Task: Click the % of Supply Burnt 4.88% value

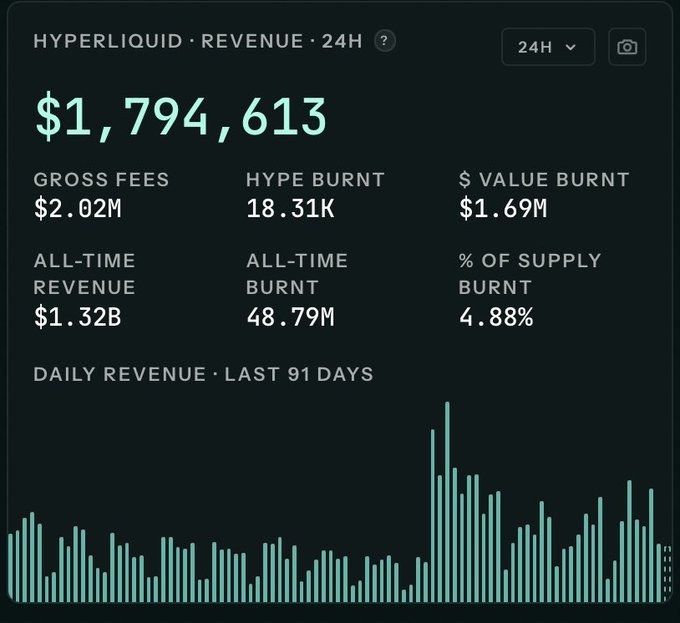Action: [496, 316]
